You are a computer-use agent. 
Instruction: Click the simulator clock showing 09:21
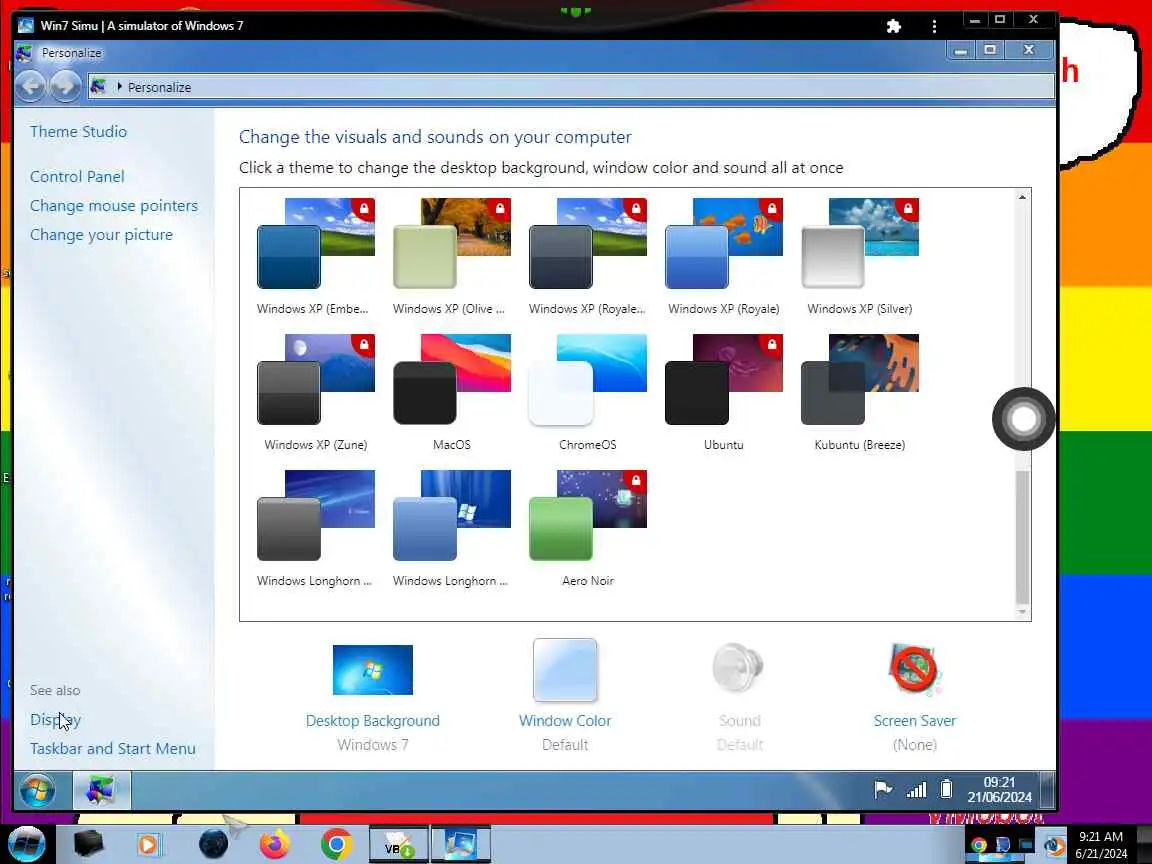pos(999,790)
